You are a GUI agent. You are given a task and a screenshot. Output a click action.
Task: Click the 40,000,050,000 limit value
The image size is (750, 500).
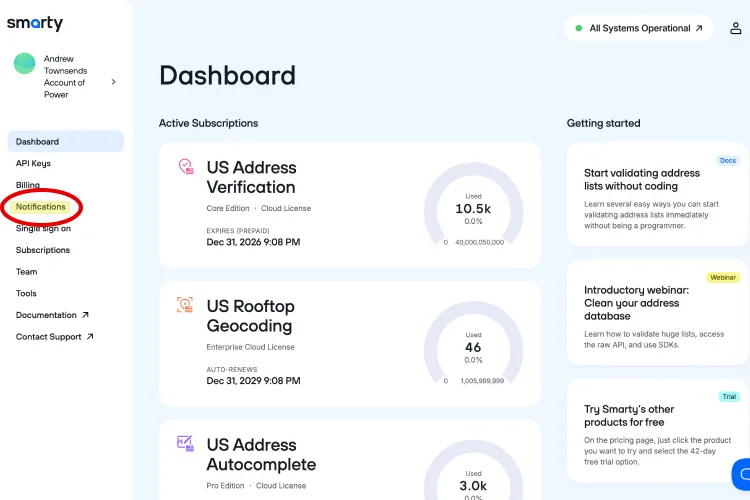pos(480,243)
